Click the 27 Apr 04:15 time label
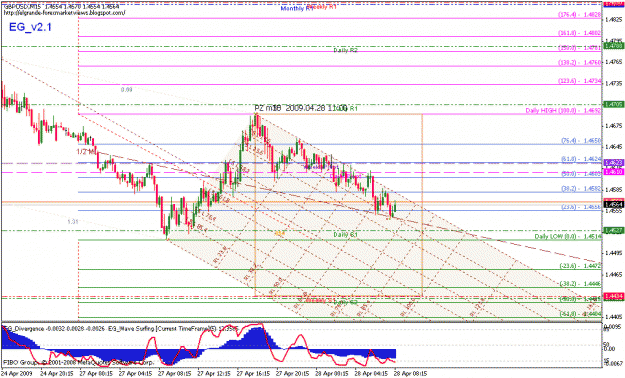This screenshot has height=378, width=625. coord(135,374)
